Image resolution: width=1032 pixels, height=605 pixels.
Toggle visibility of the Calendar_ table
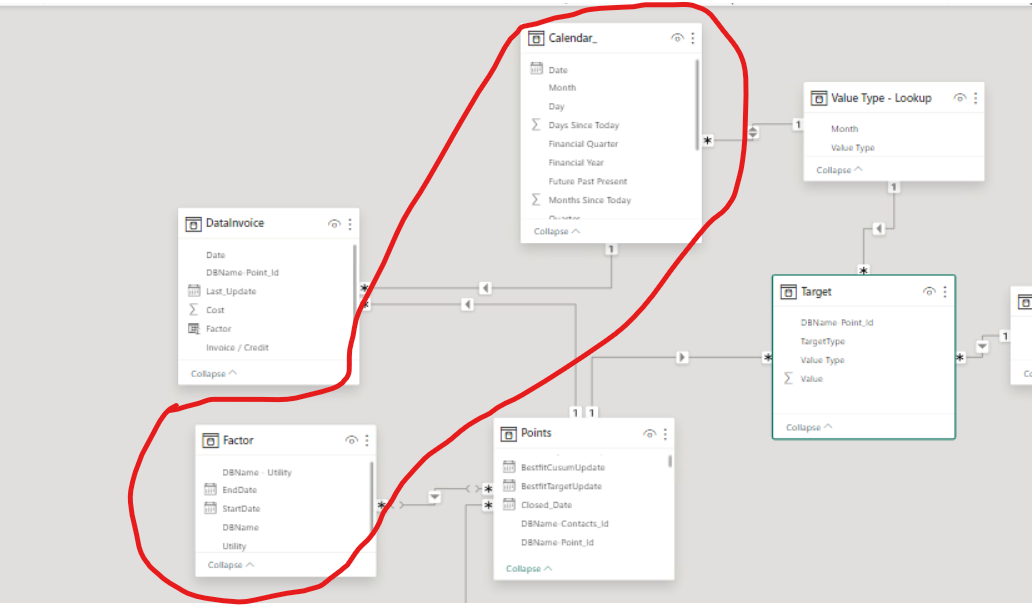pos(677,38)
